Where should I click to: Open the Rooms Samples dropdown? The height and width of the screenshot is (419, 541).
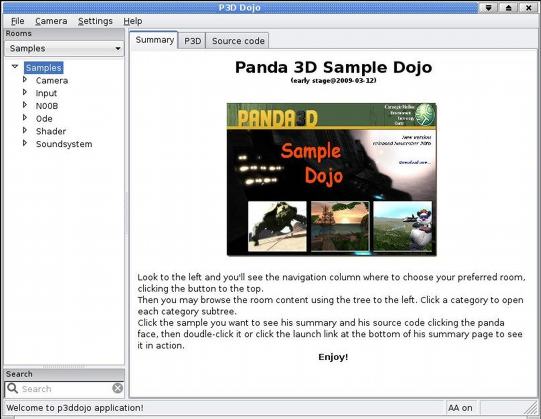coord(64,49)
